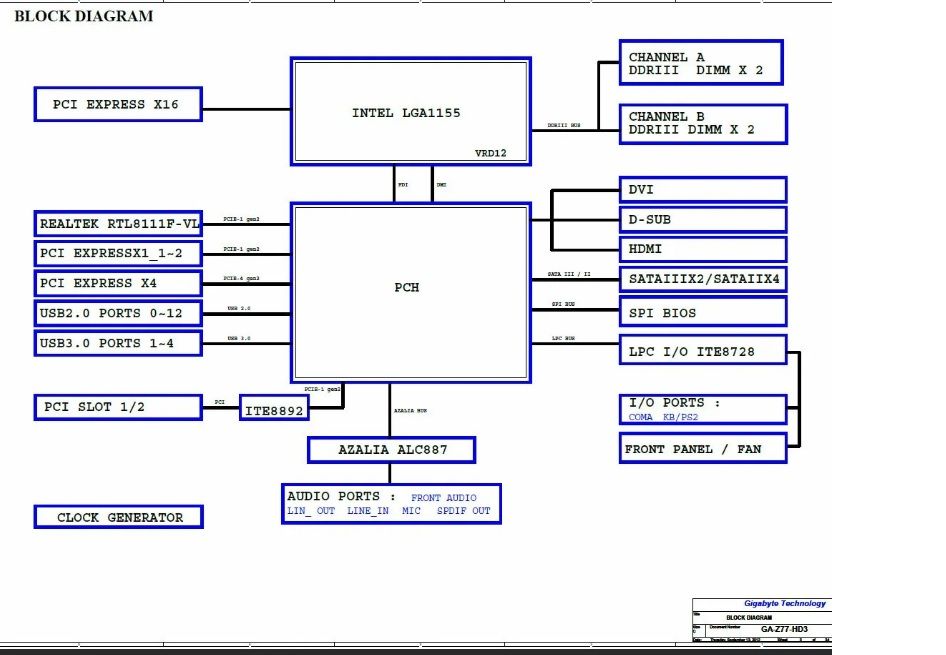946x655 pixels.
Task: Select the PCI EXPRESS X16 block
Action: pos(118,104)
